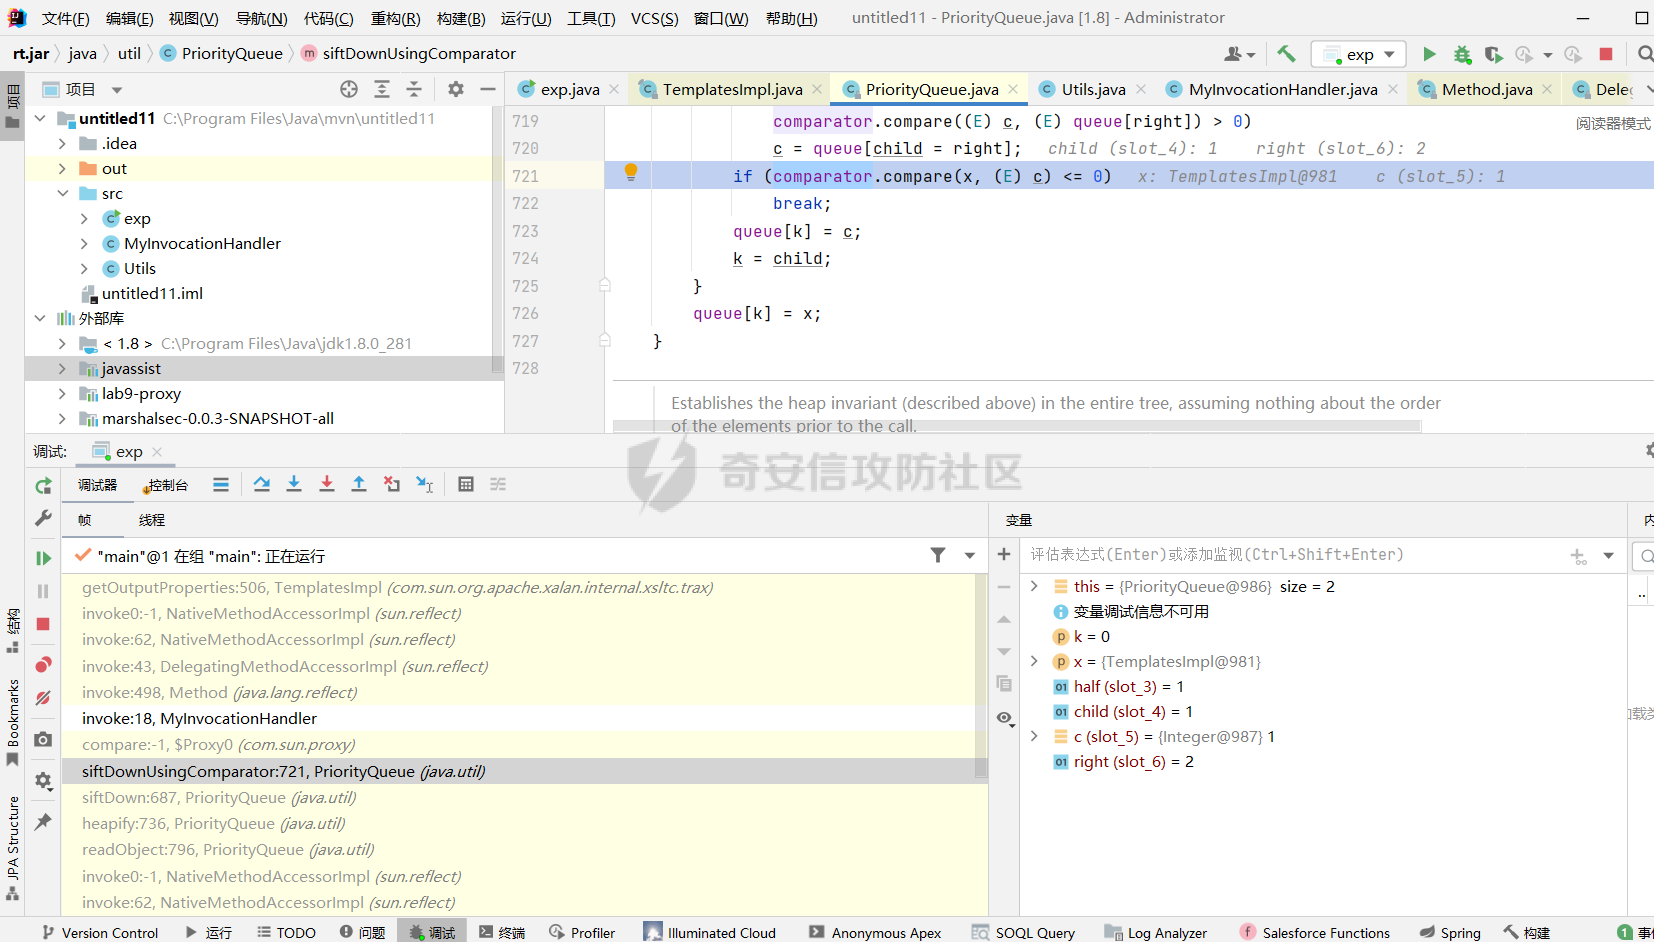Build project with hammer icon

(1286, 54)
